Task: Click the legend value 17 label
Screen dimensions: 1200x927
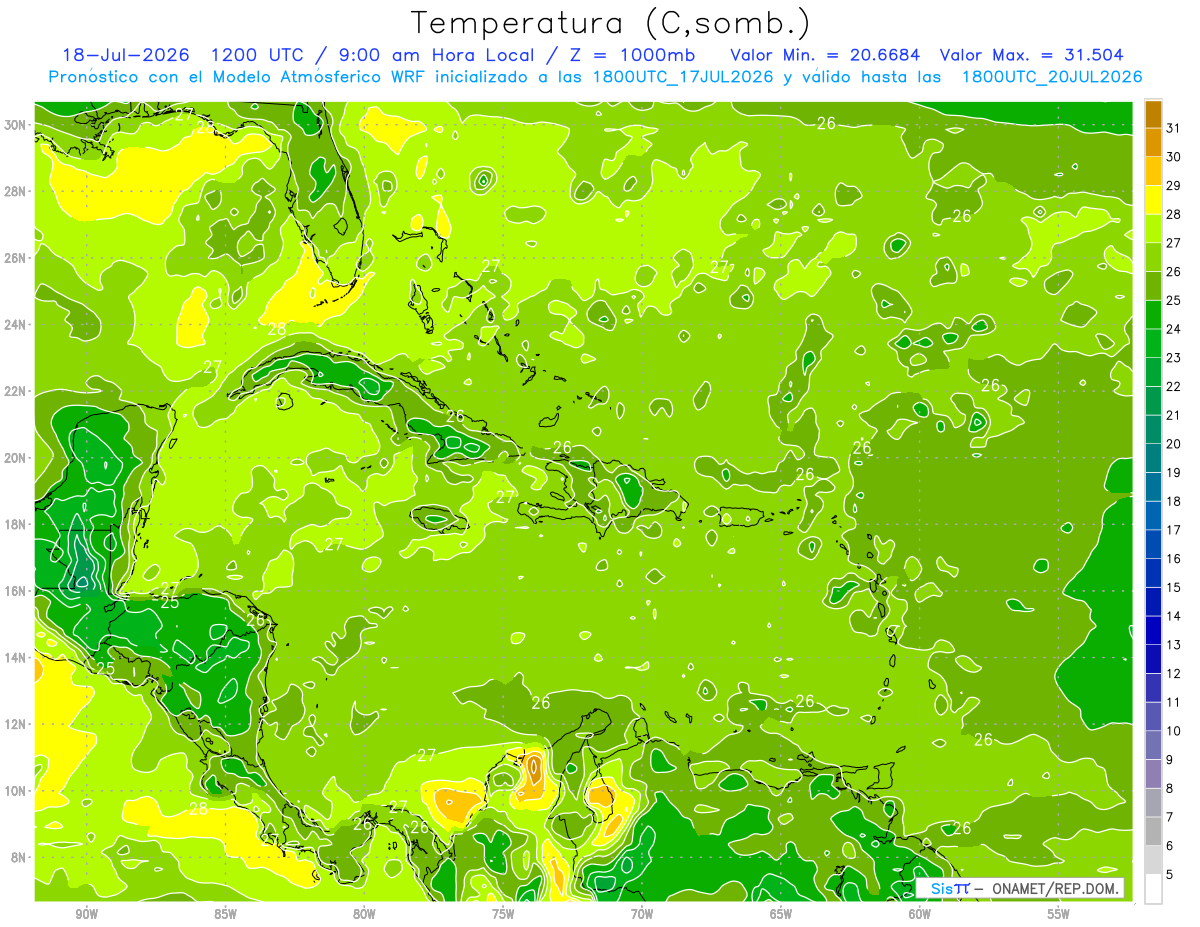Action: click(1173, 530)
